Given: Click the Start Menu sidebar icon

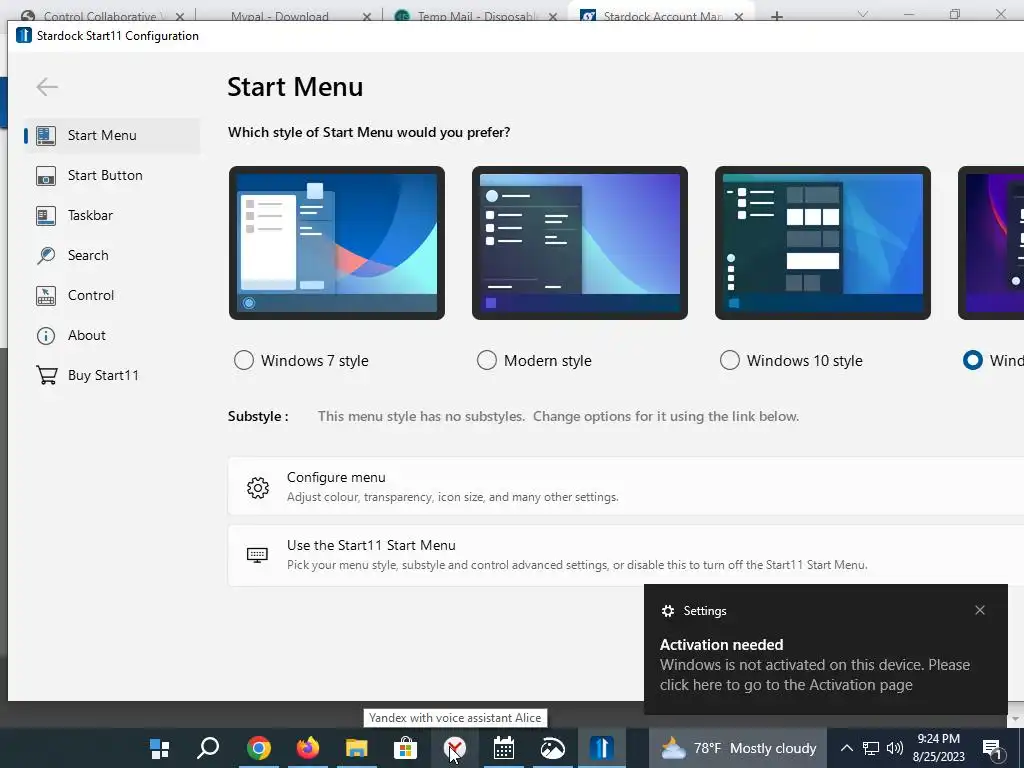Looking at the screenshot, I should click(x=46, y=135).
